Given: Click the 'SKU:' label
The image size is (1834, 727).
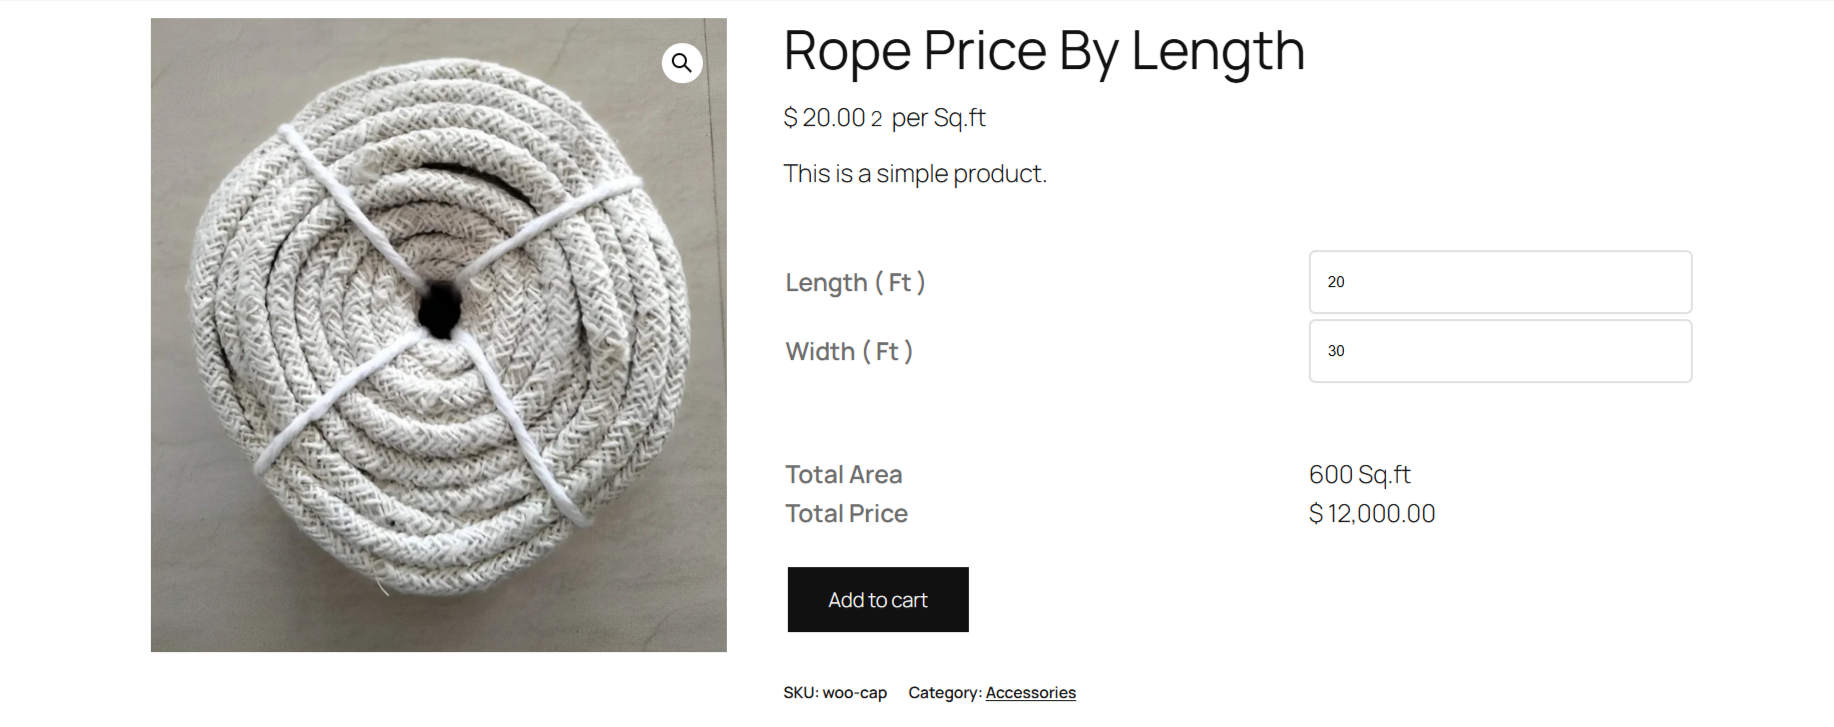Looking at the screenshot, I should click(800, 693).
